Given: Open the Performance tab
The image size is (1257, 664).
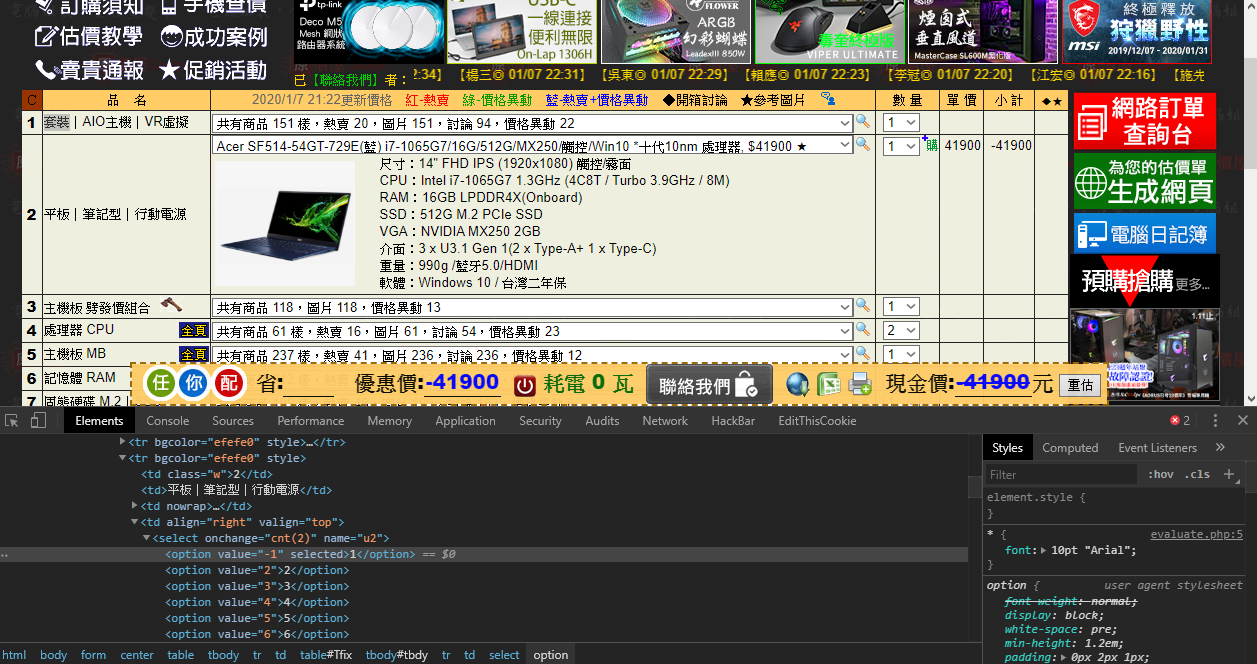Looking at the screenshot, I should point(311,421).
